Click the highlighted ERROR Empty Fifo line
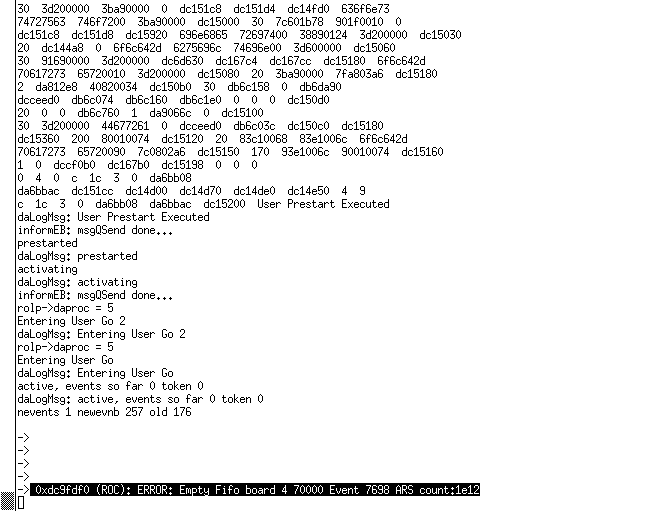650x511 pixels. tap(255, 490)
